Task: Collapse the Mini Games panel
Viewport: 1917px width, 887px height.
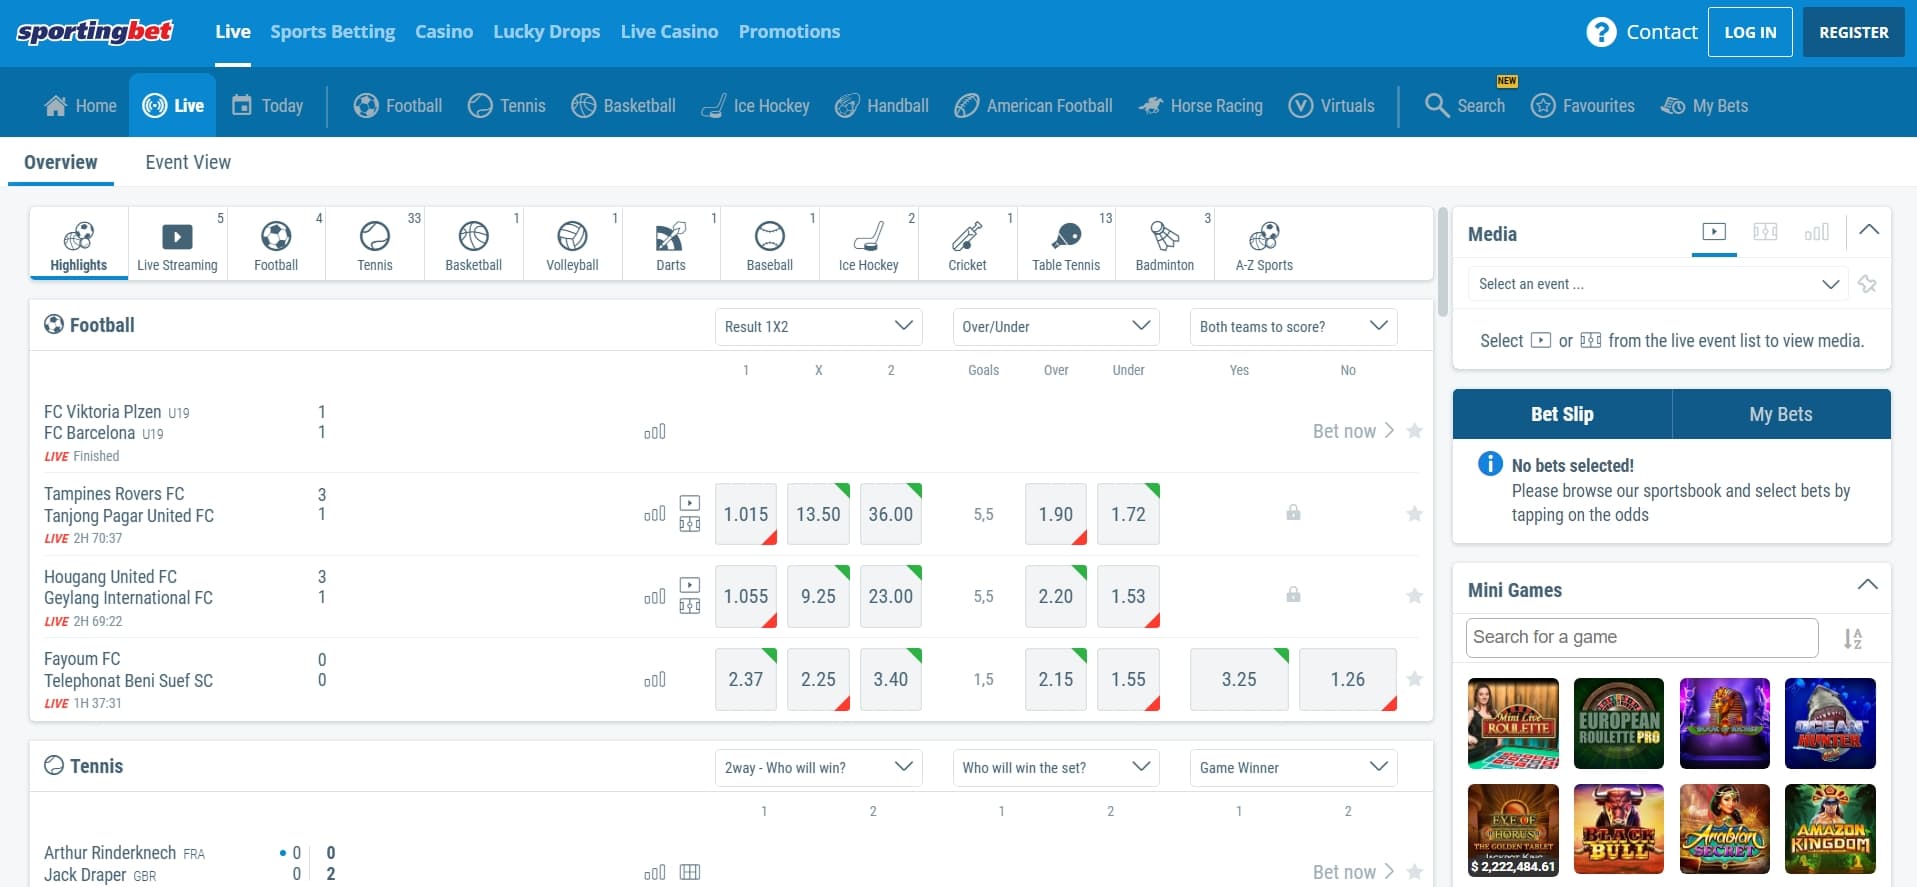Action: [x=1867, y=585]
